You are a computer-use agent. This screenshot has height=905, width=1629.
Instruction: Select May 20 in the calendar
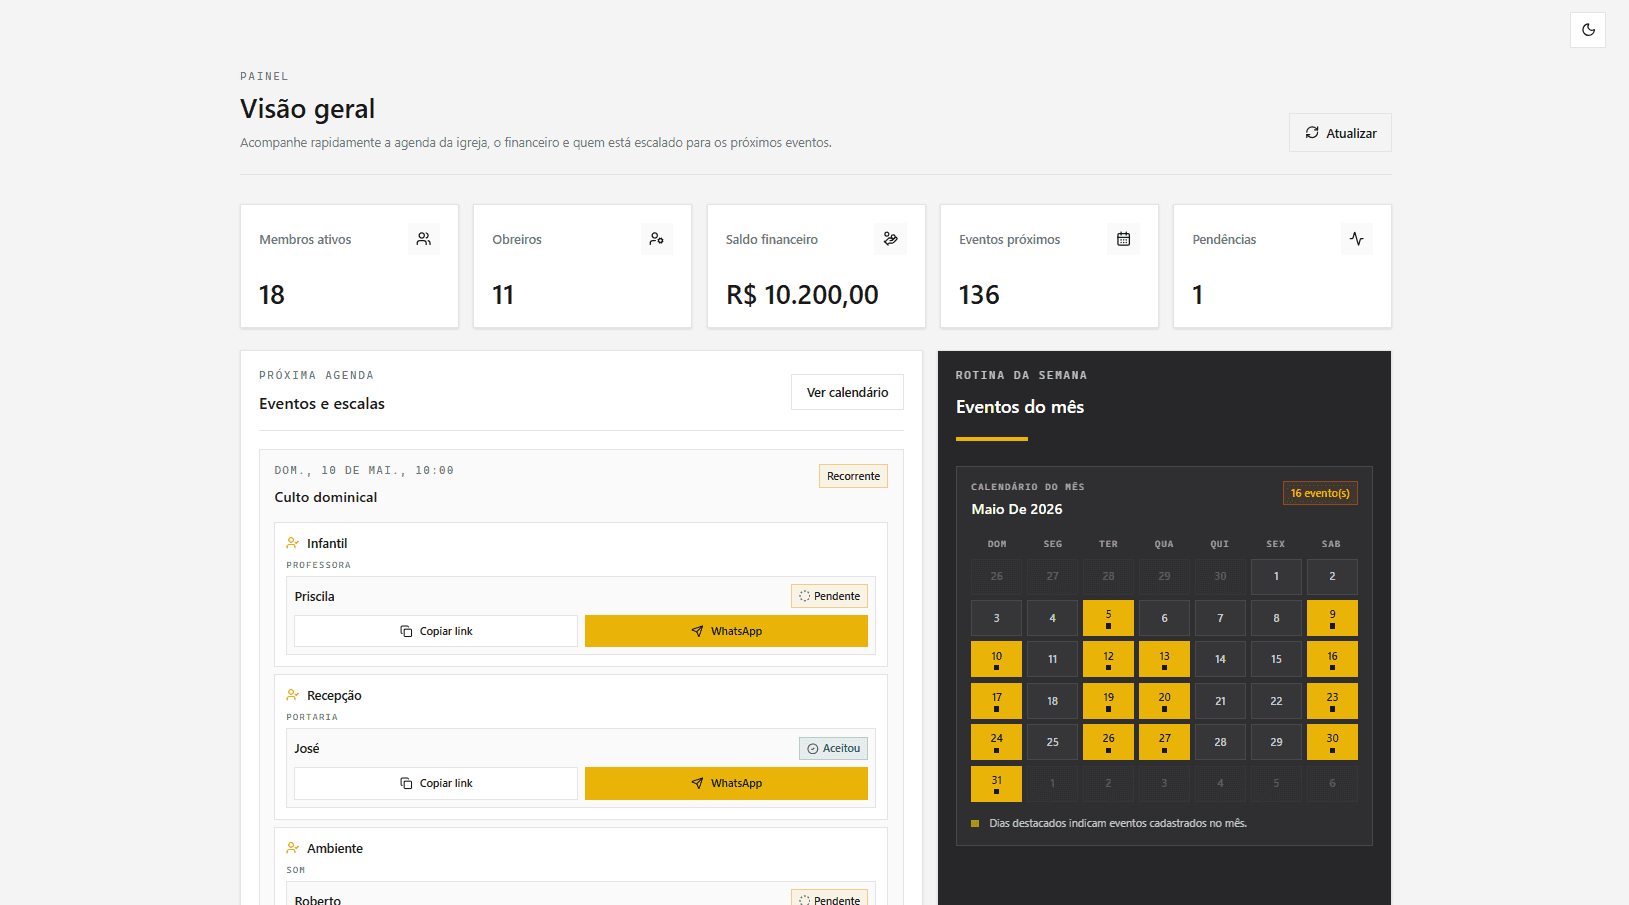point(1164,701)
